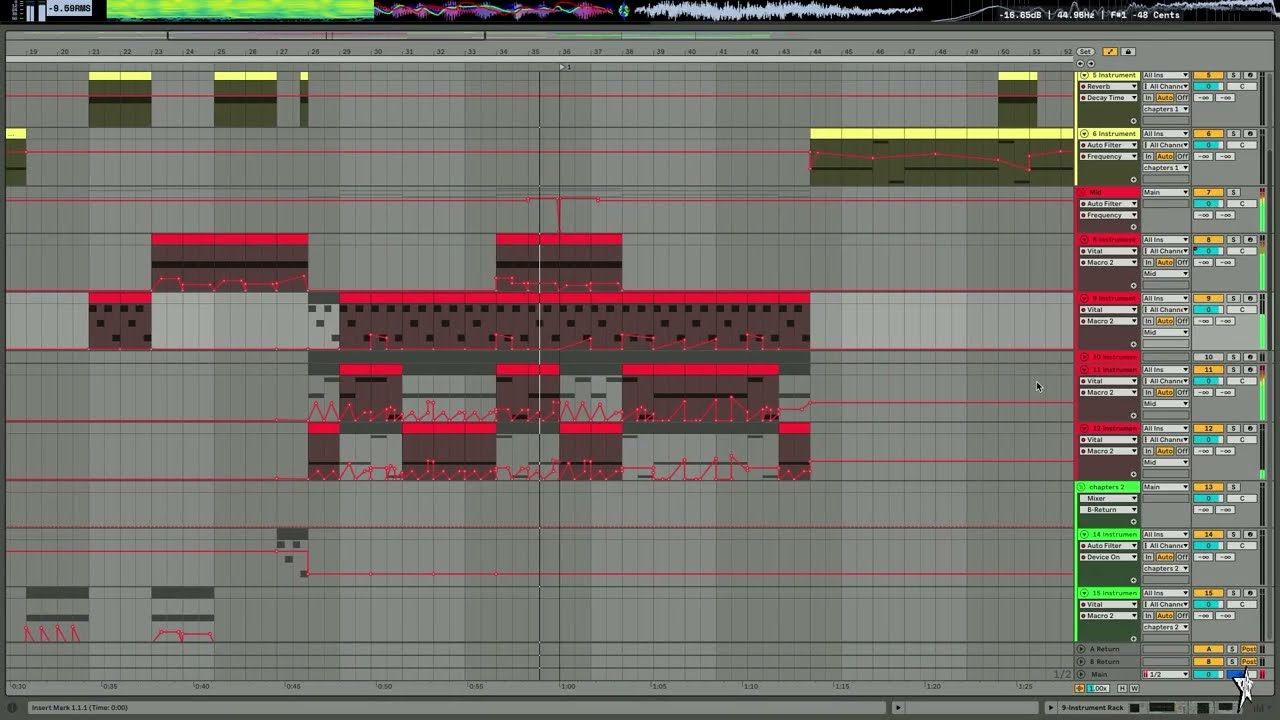This screenshot has width=1280, height=720.
Task: Open Mixer device chooser on chapters 2
Action: click(x=1108, y=498)
